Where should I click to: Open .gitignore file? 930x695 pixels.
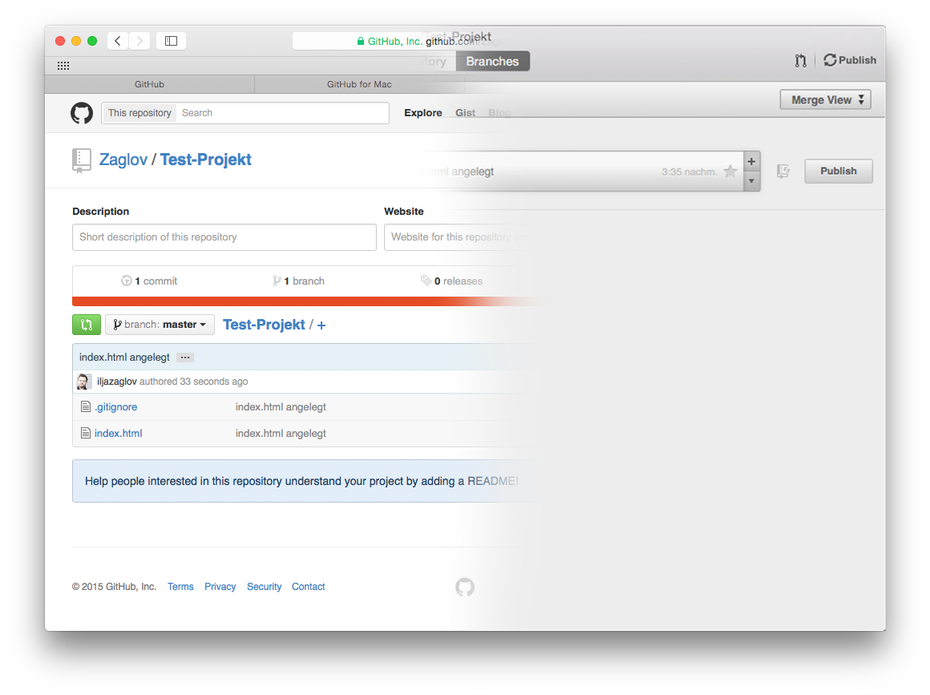[x=116, y=407]
